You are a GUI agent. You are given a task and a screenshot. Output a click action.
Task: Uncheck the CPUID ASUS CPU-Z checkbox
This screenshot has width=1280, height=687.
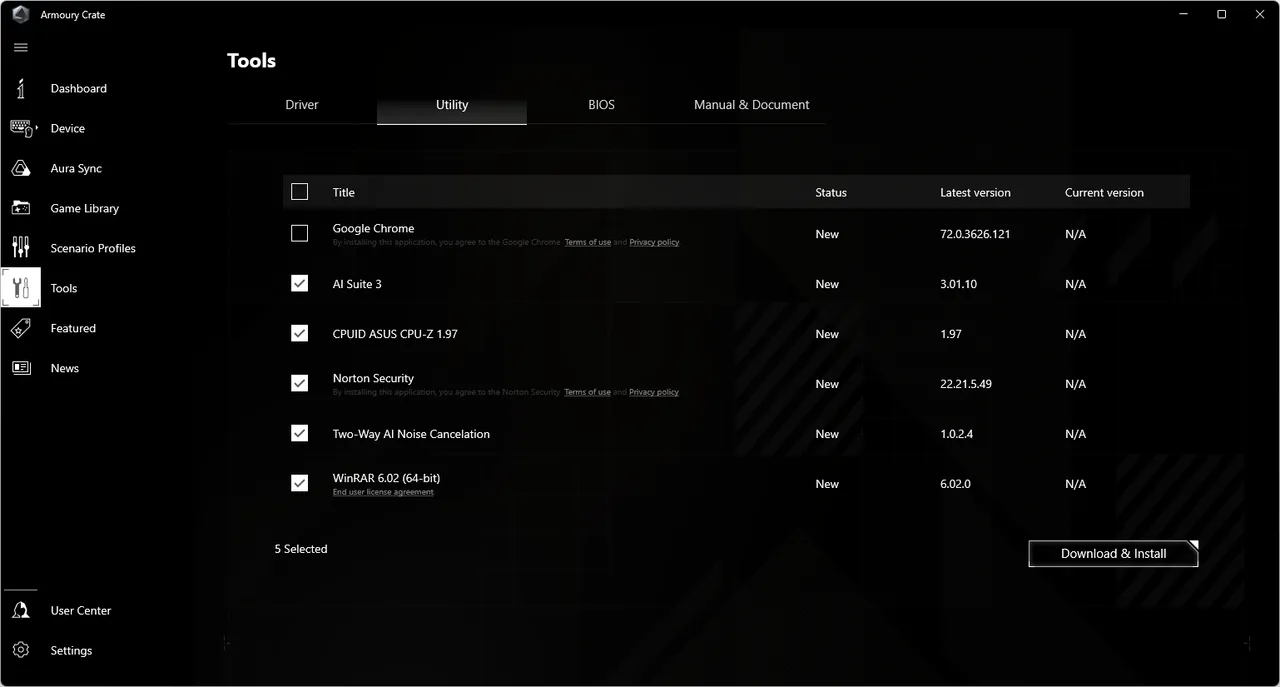[300, 334]
